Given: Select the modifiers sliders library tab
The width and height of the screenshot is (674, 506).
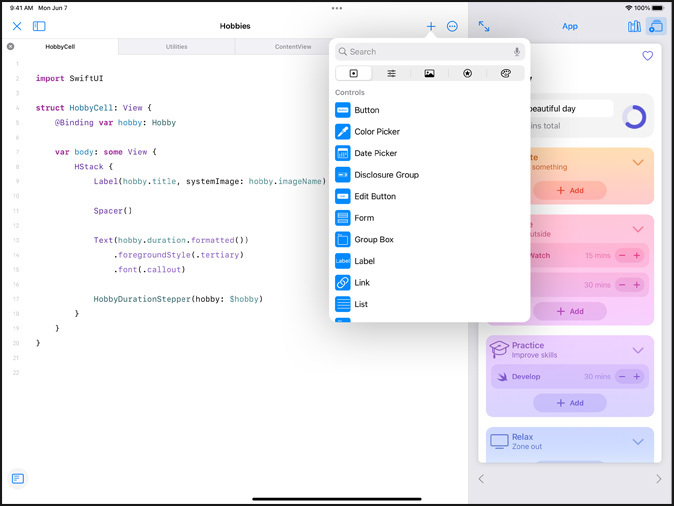Looking at the screenshot, I should click(392, 74).
